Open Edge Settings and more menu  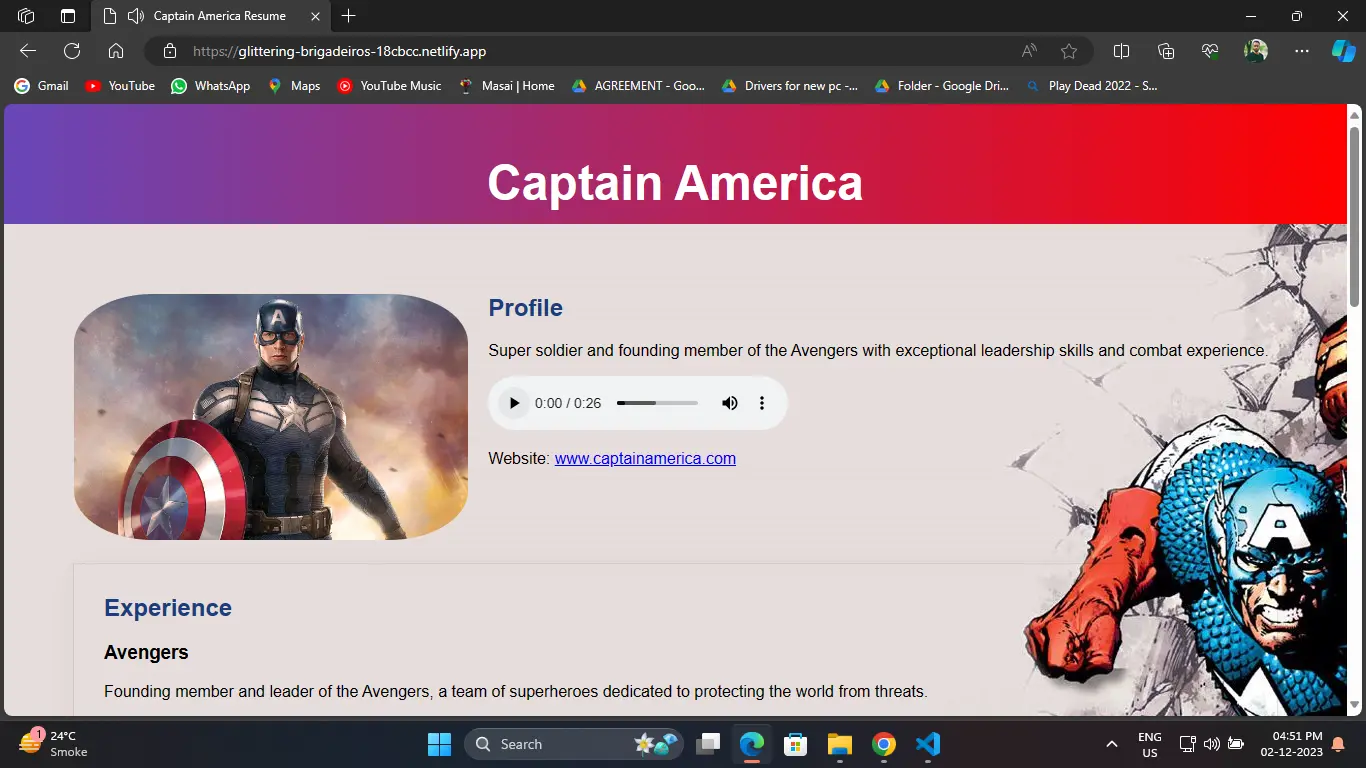pyautogui.click(x=1301, y=51)
